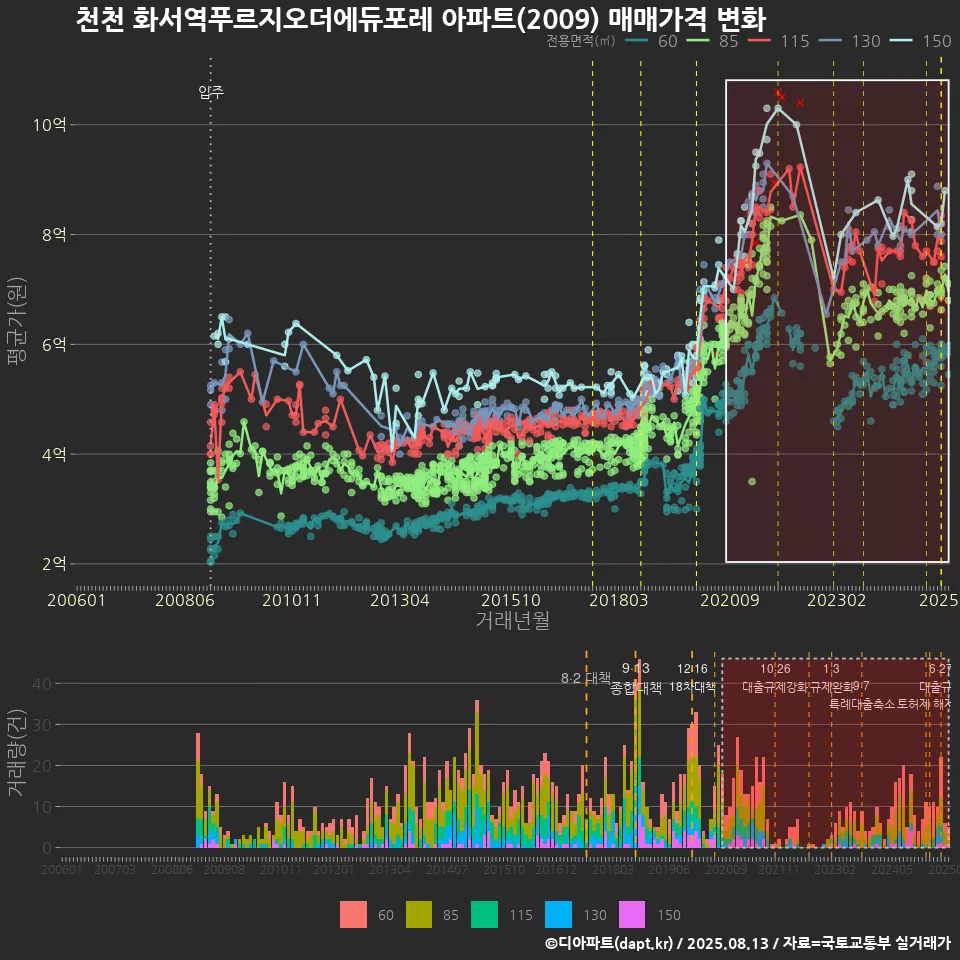Click the '4억' price axis label
Viewport: 960px width, 960px height.
[x=54, y=454]
